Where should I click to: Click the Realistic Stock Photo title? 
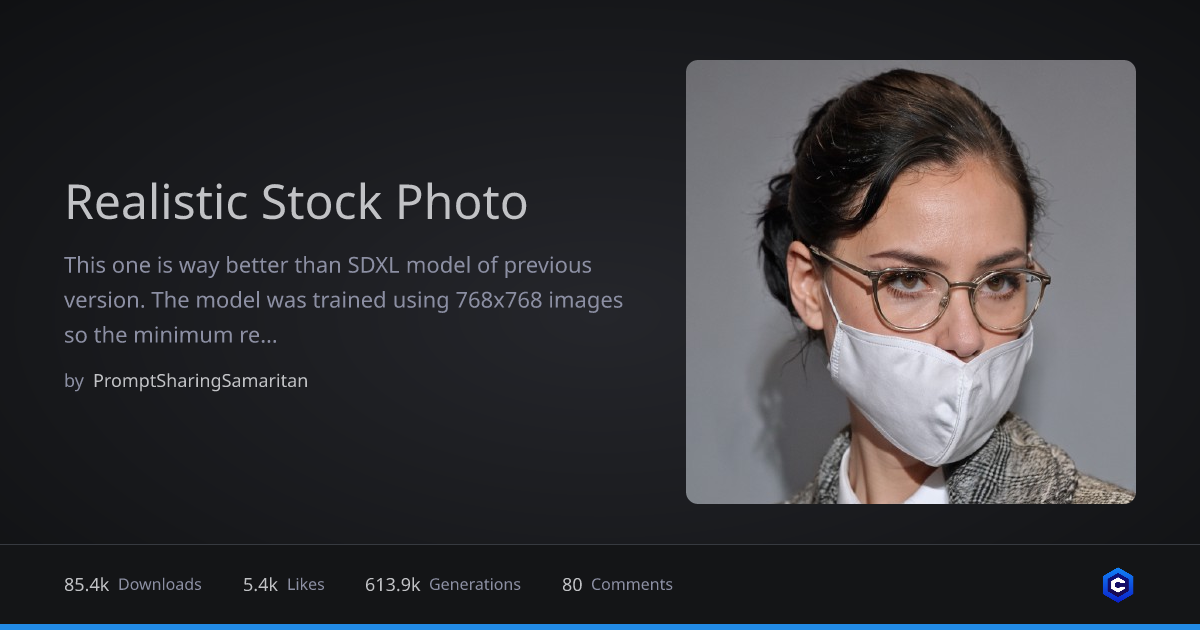pos(296,203)
